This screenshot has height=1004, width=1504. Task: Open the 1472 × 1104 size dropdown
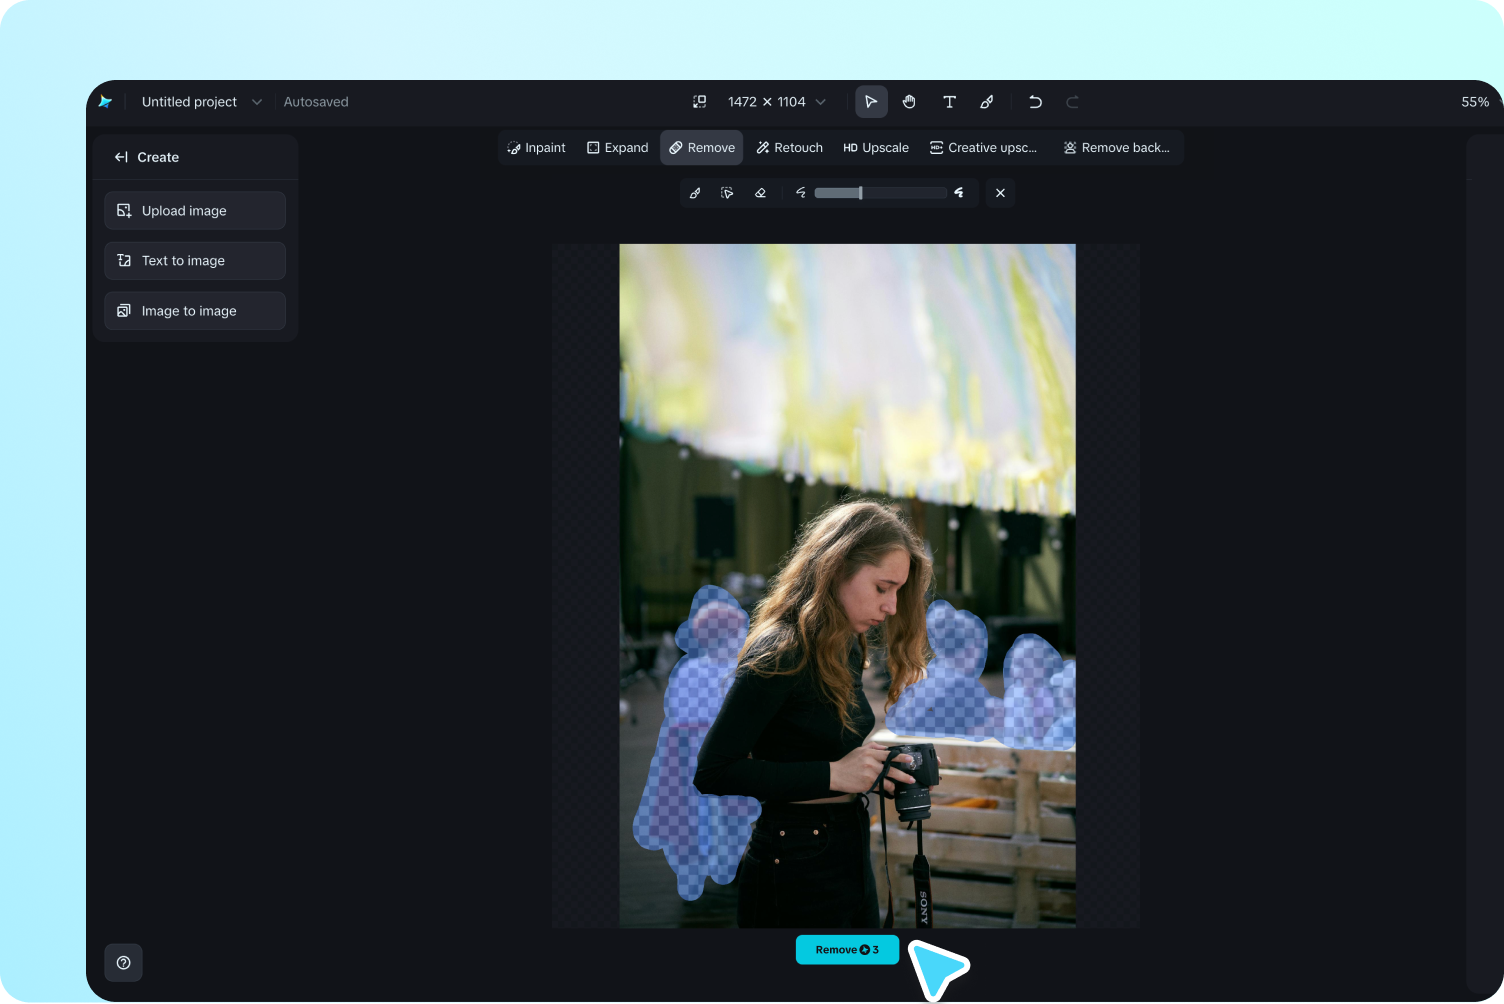coord(777,102)
